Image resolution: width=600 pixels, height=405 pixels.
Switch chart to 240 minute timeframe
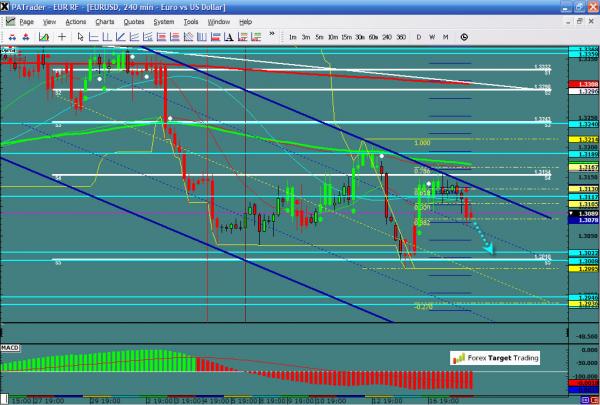387,36
